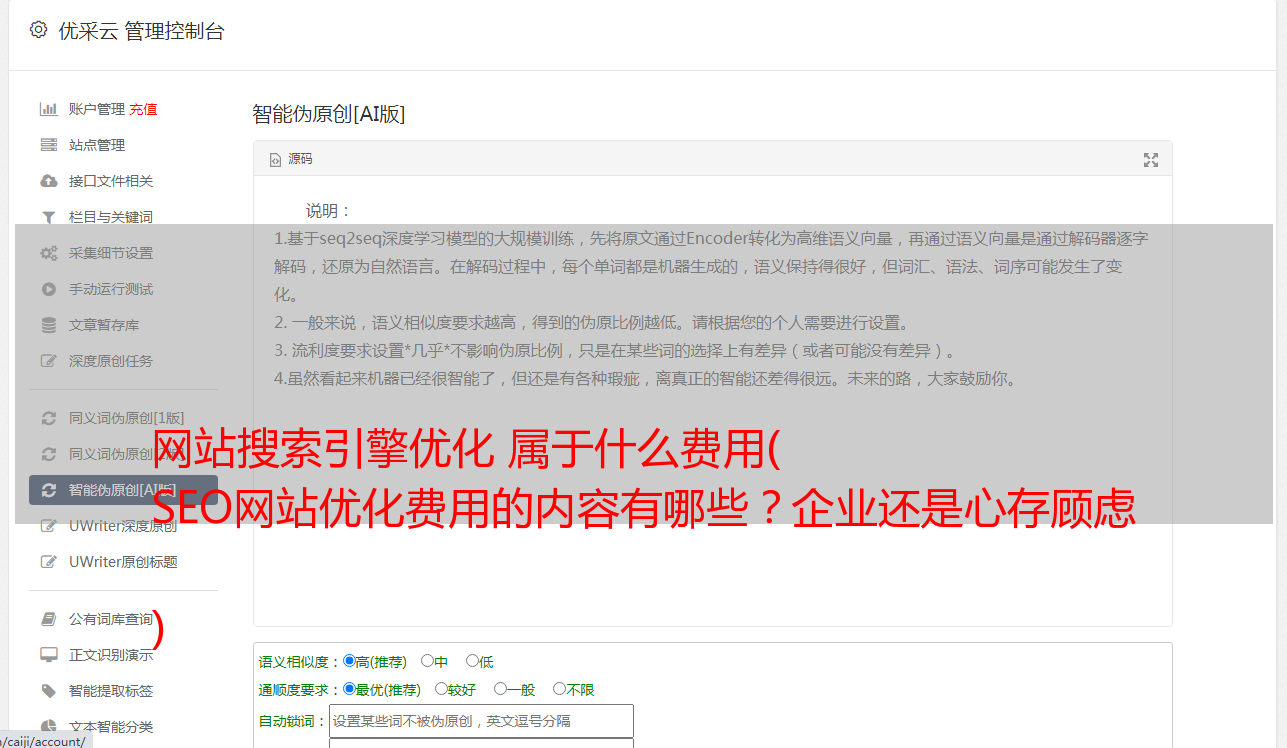This screenshot has width=1287, height=748.
Task: Select 语义相似度 低 radio option
Action: 472,661
